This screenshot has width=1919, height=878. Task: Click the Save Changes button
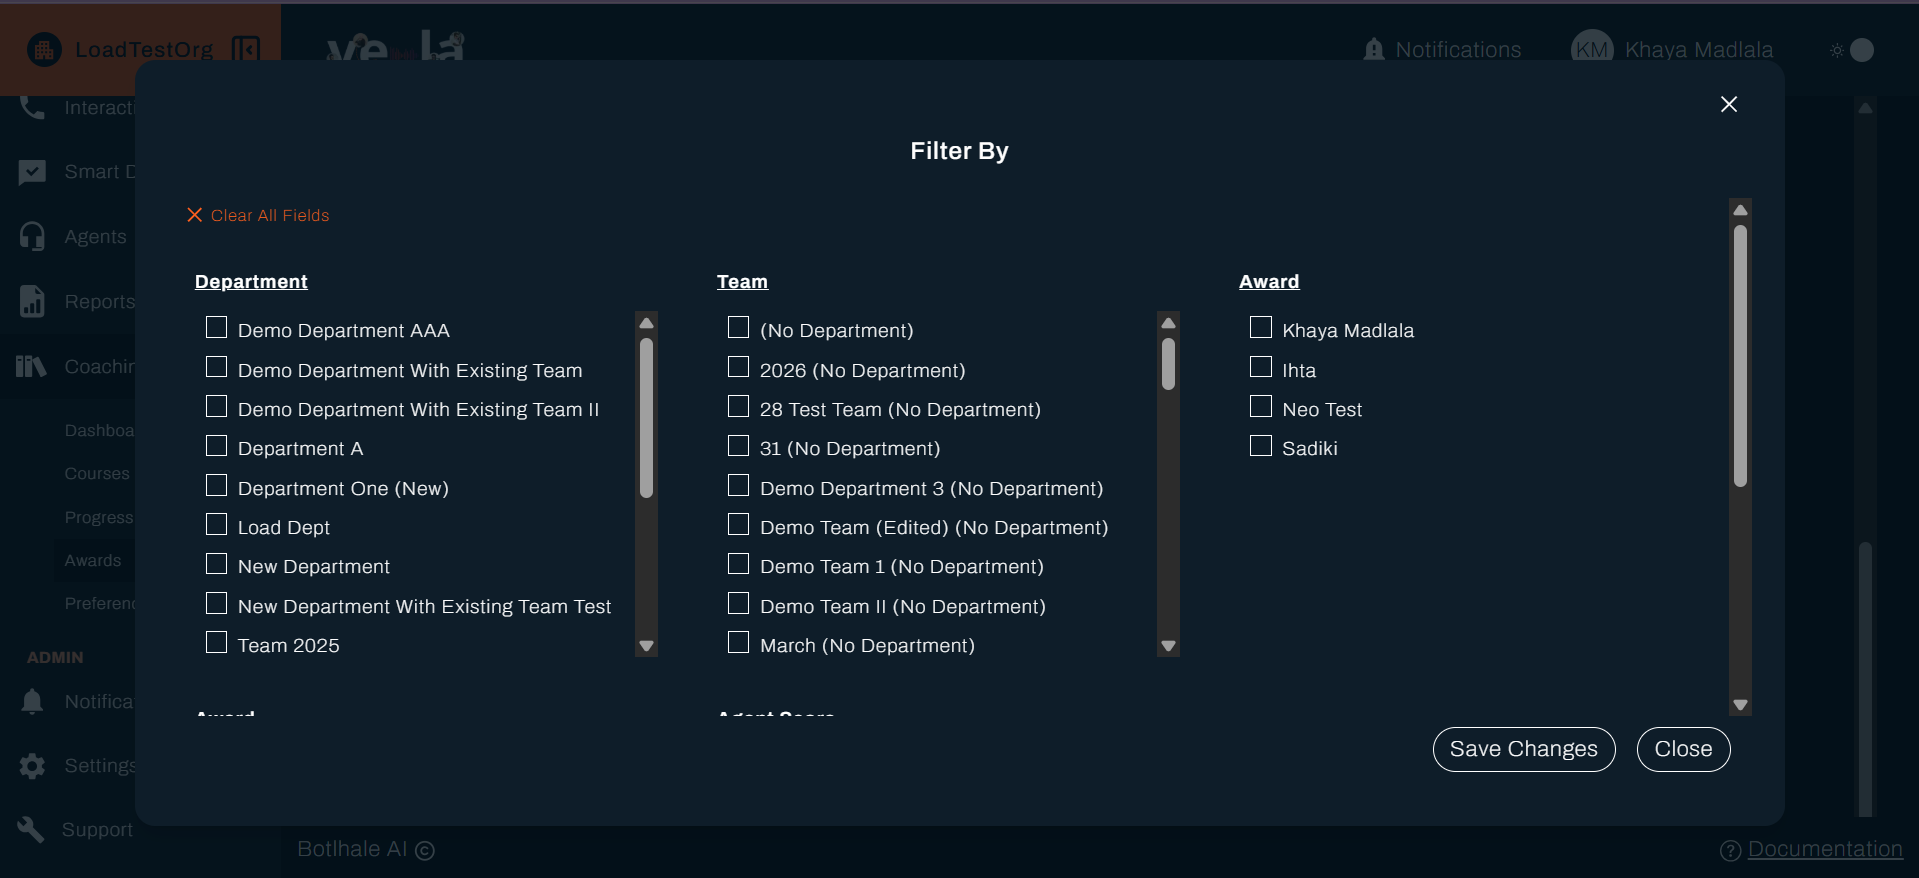pyautogui.click(x=1523, y=749)
